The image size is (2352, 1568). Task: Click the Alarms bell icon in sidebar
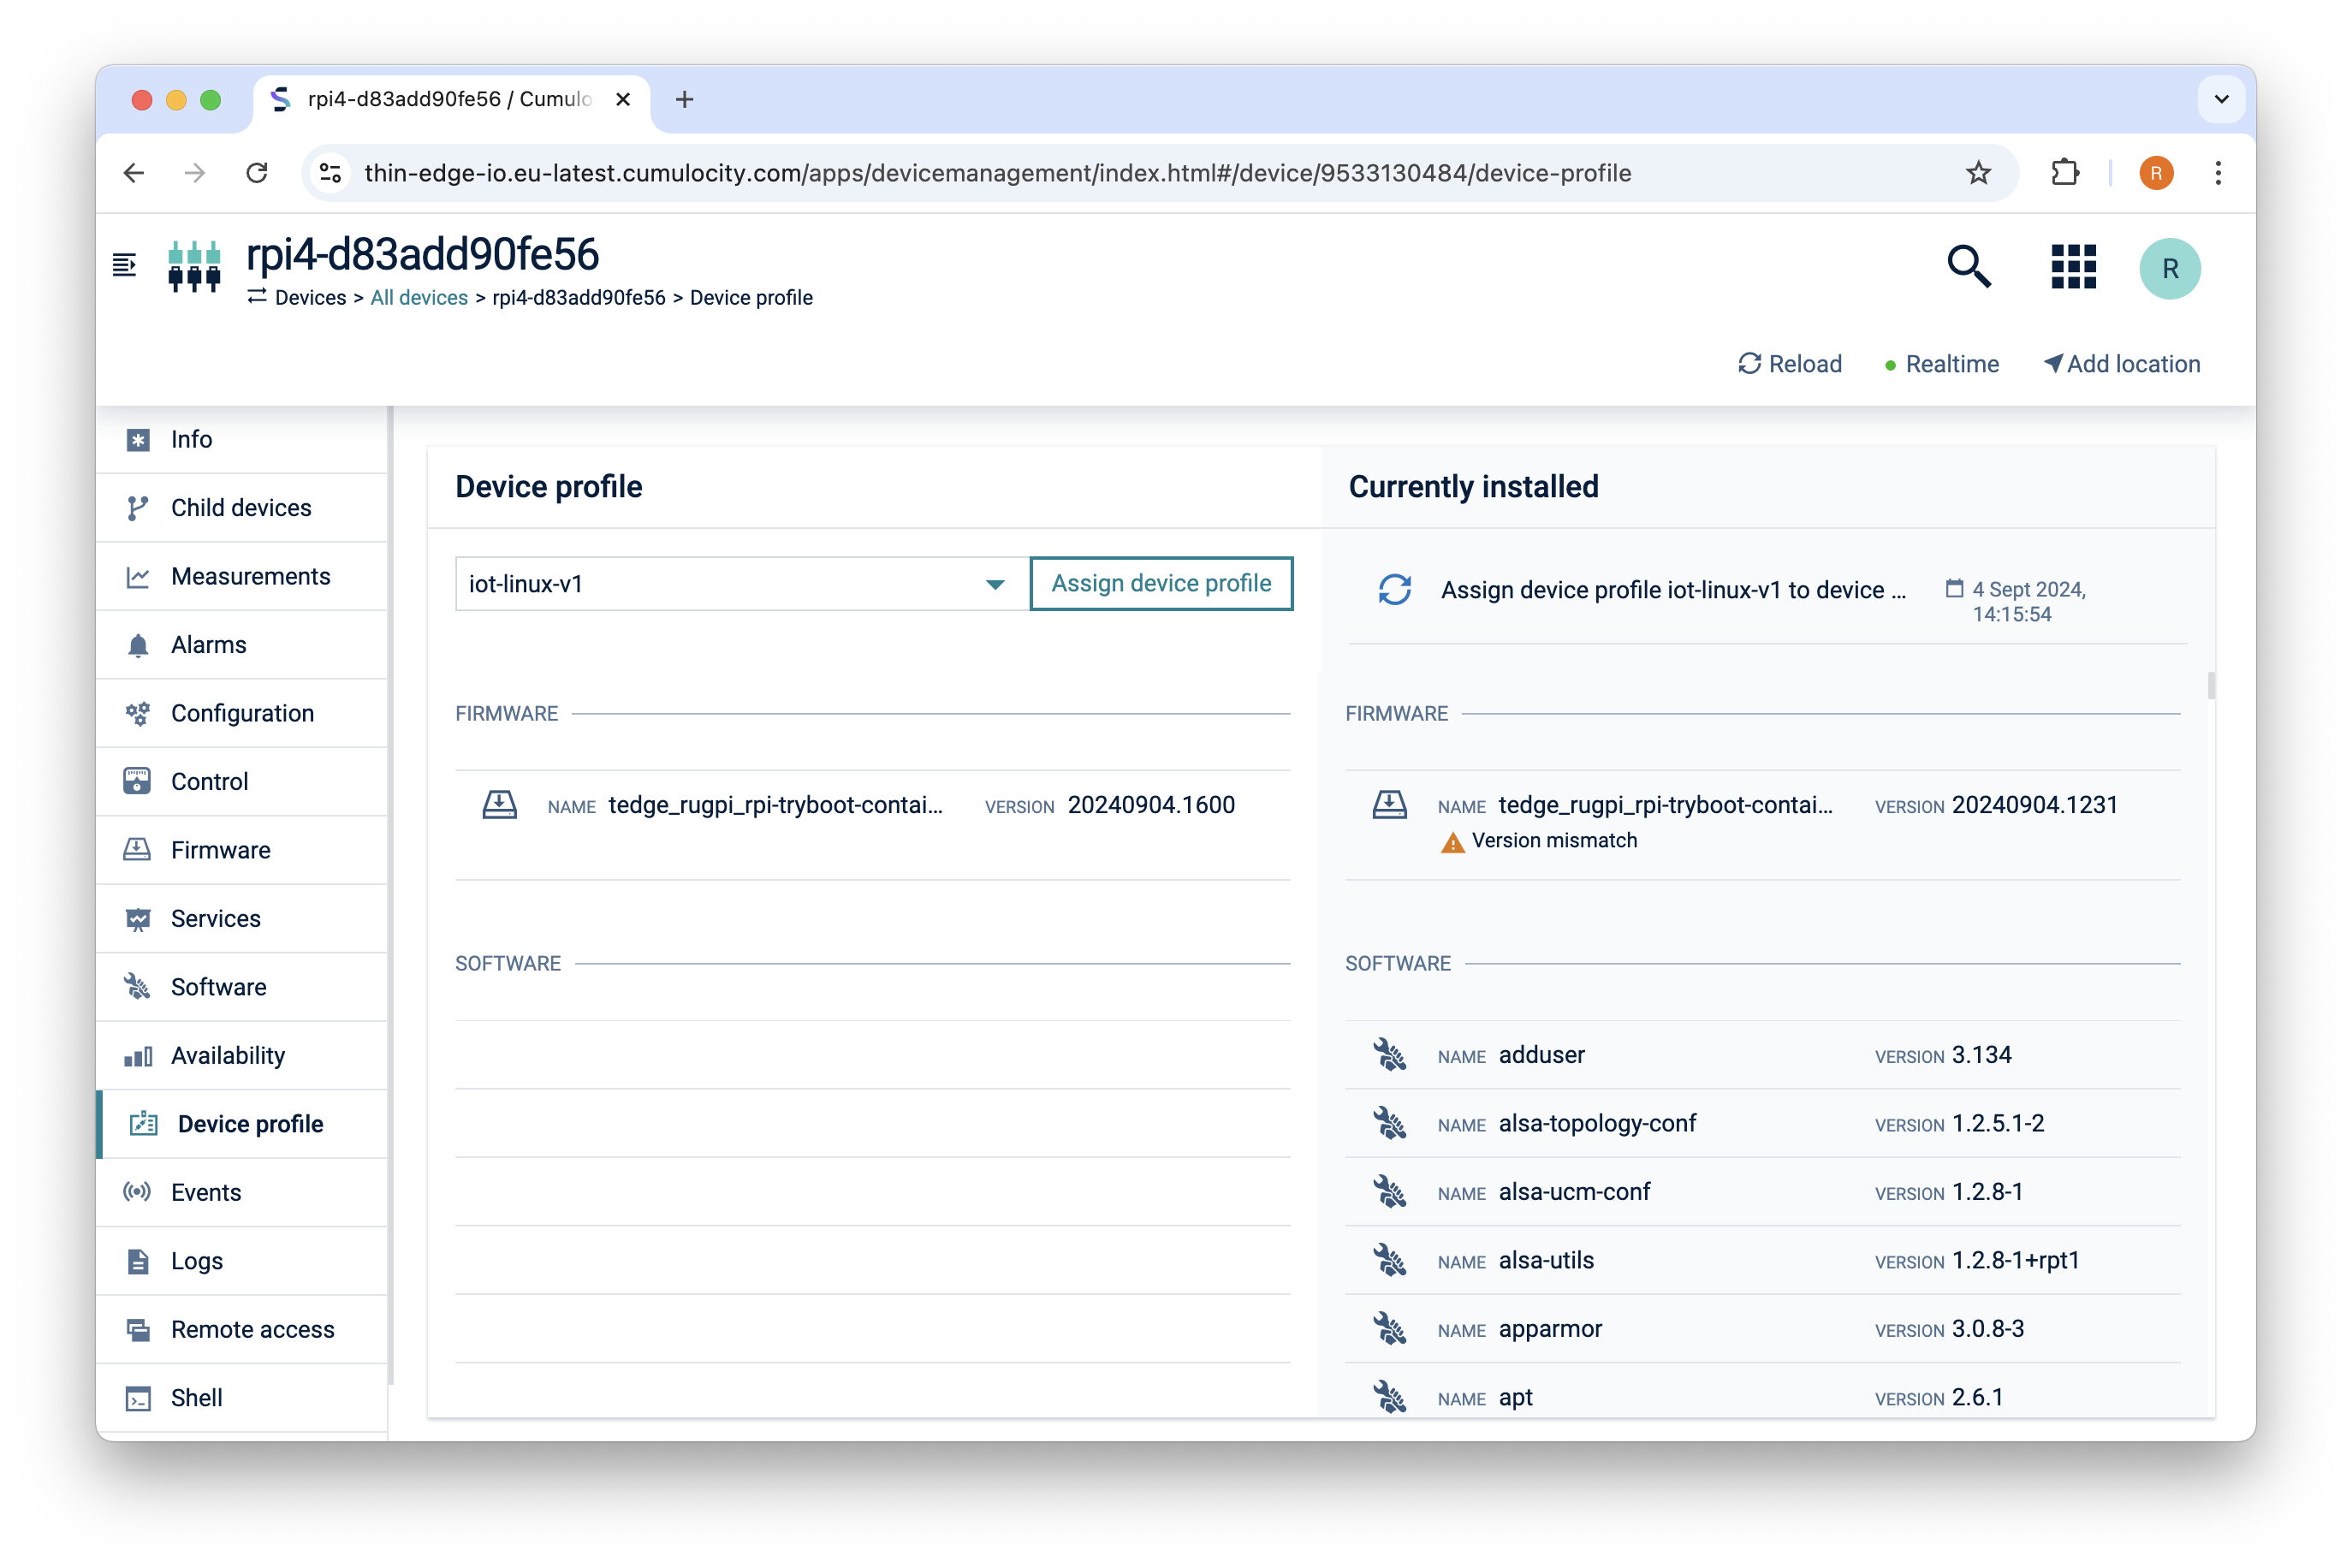(139, 644)
